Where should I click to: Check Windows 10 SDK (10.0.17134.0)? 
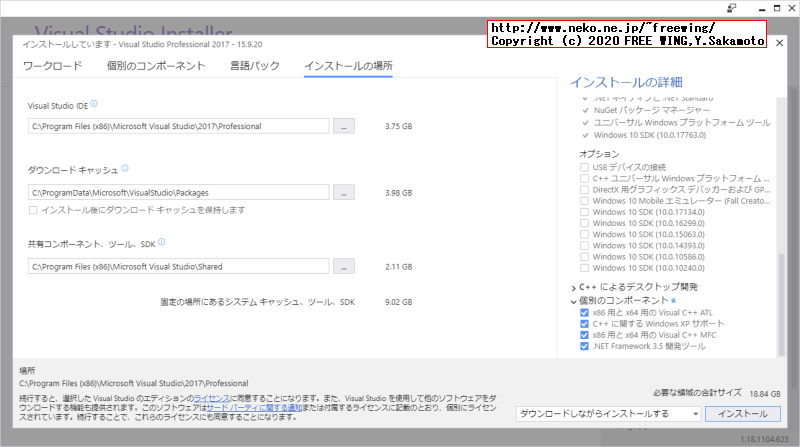(x=584, y=212)
